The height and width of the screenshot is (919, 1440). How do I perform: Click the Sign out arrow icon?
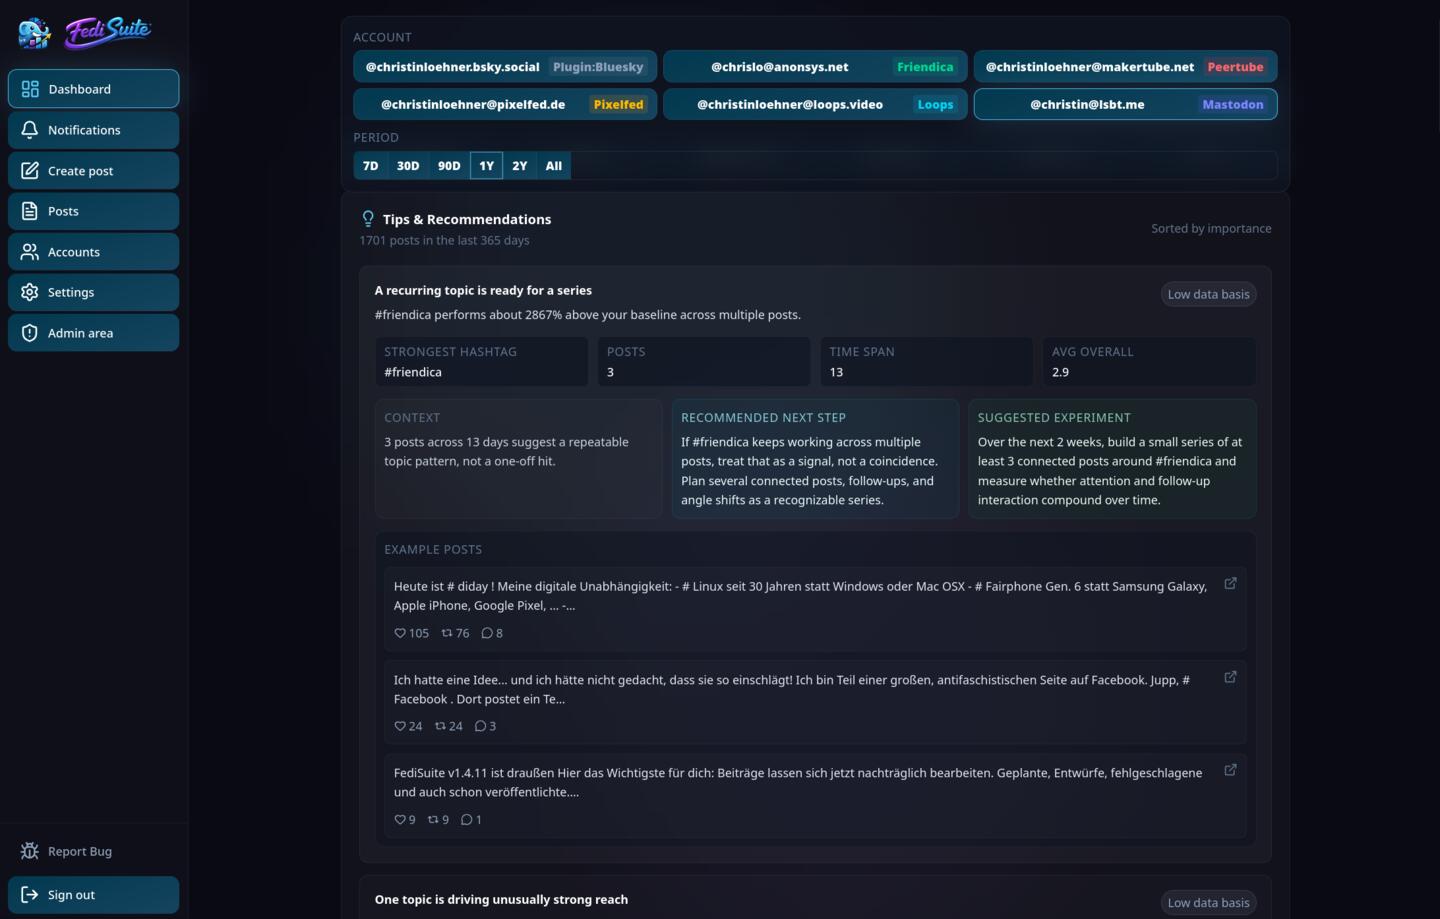click(x=30, y=895)
